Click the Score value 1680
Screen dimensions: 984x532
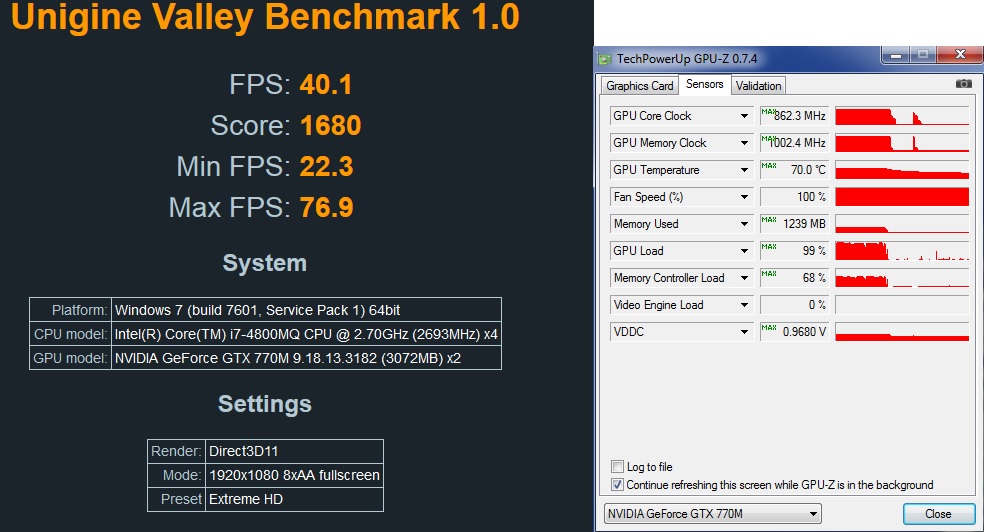pos(331,125)
